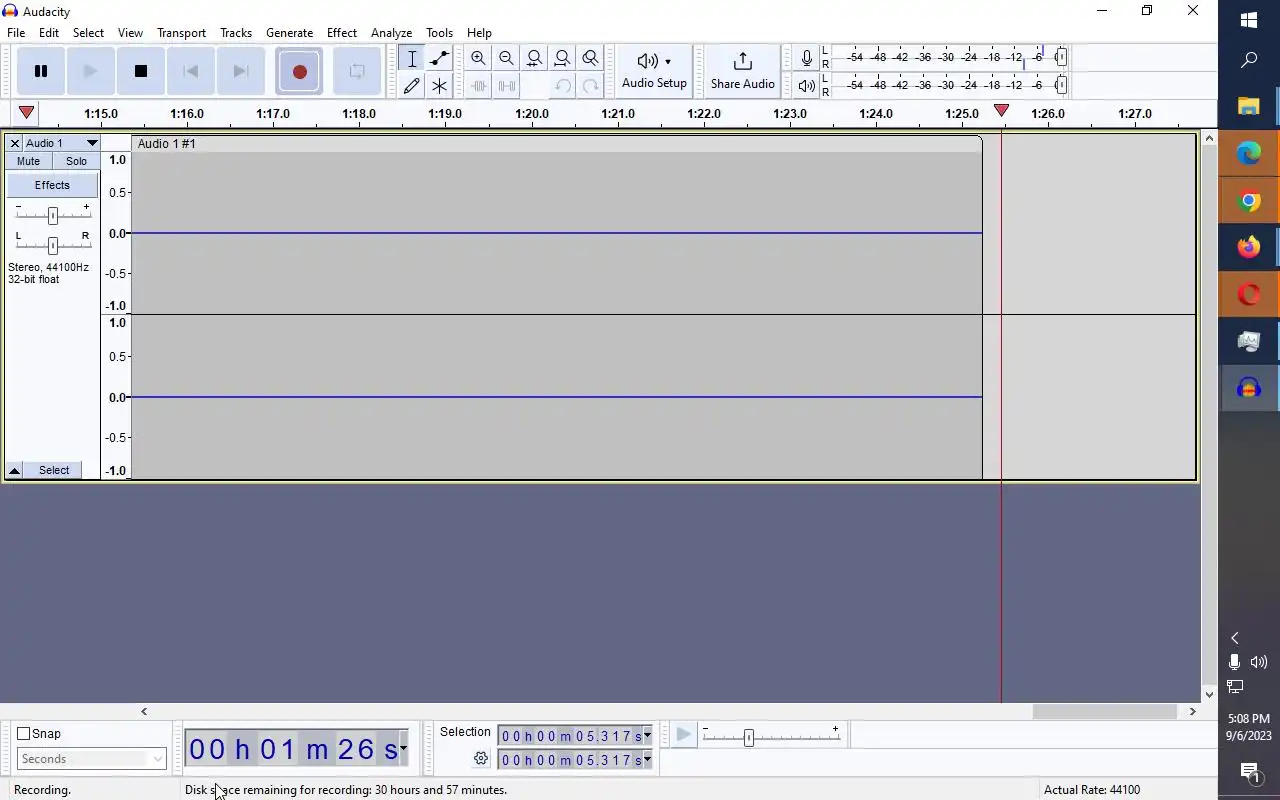
Task: Open the Generate menu
Action: pyautogui.click(x=289, y=33)
